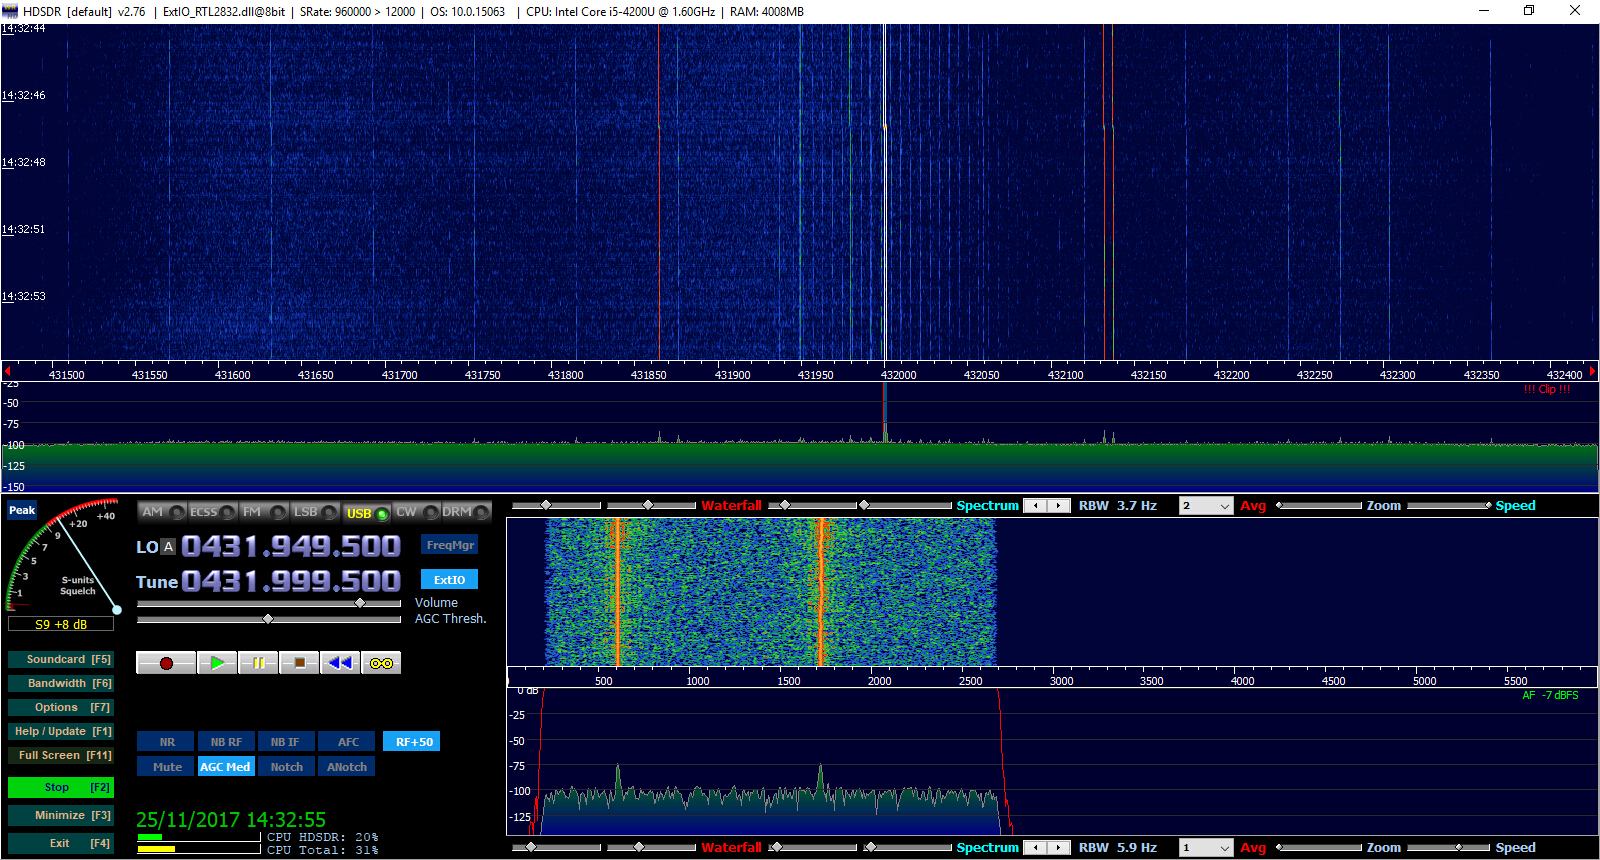Click the LO A selector box
Viewport: 1600px width, 860px height.
[x=168, y=547]
